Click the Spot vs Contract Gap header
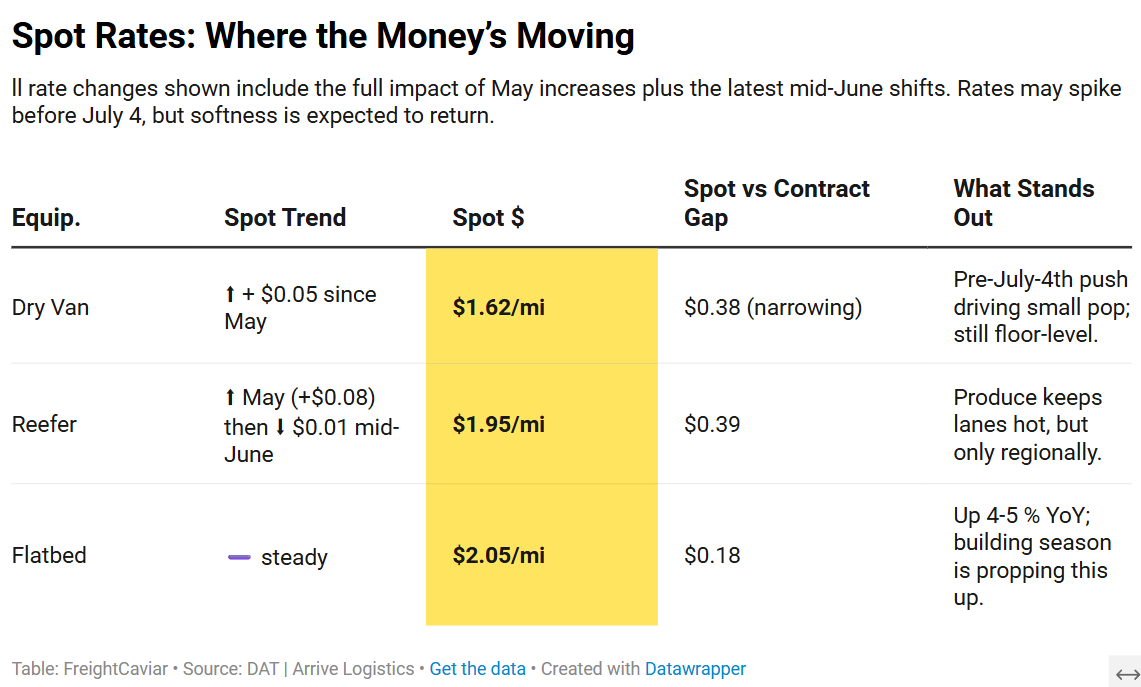Image resolution: width=1141 pixels, height=687 pixels. click(x=776, y=203)
